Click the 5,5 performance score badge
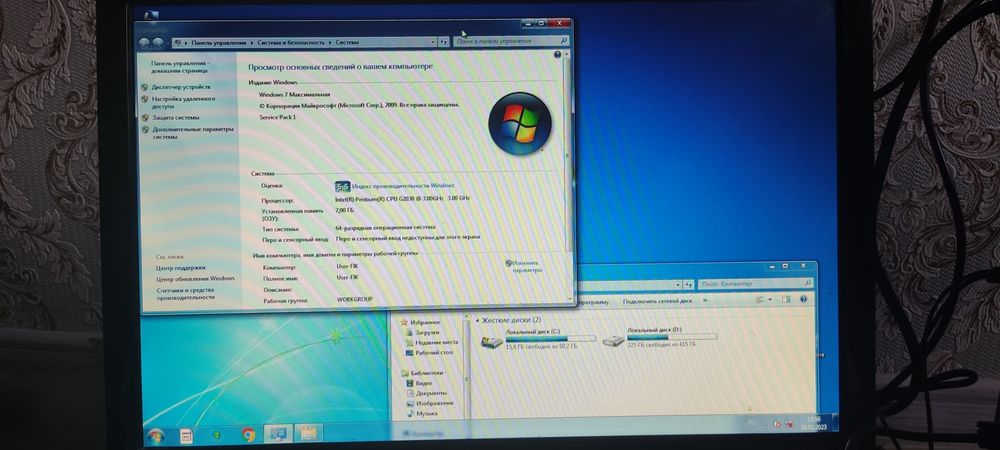Image resolution: width=1000 pixels, height=450 pixels. (342, 186)
